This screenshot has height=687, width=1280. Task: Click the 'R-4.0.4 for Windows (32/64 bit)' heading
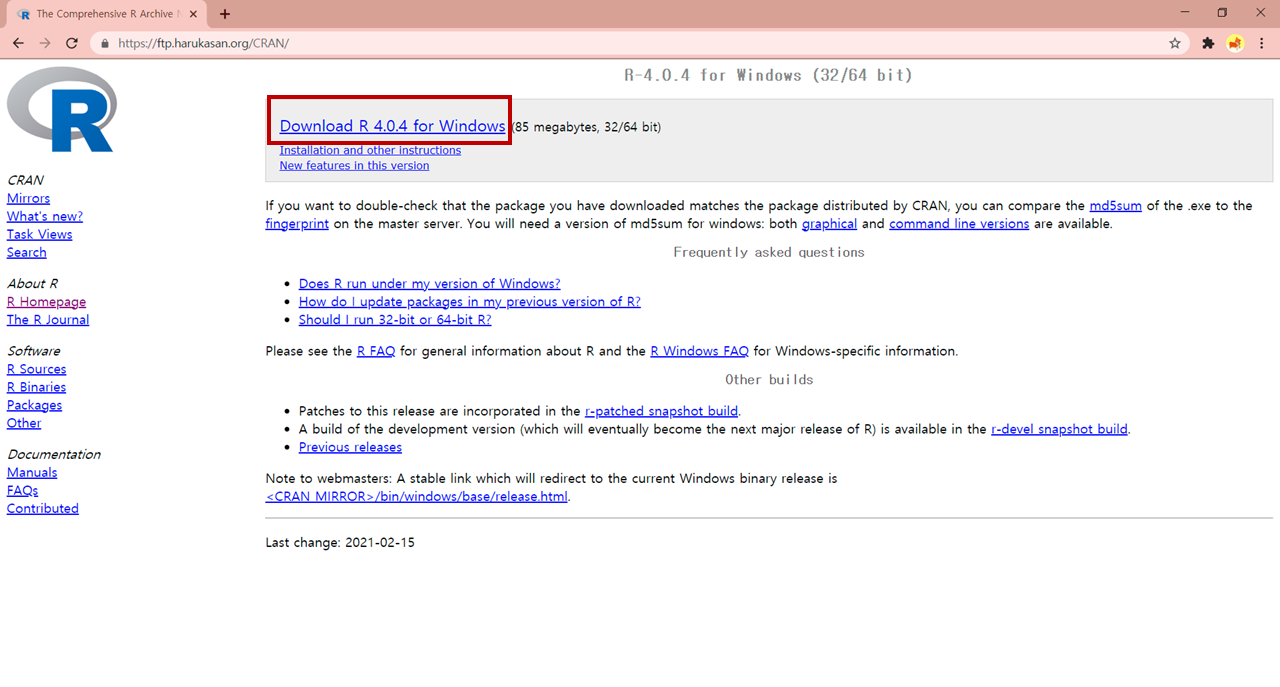click(768, 76)
